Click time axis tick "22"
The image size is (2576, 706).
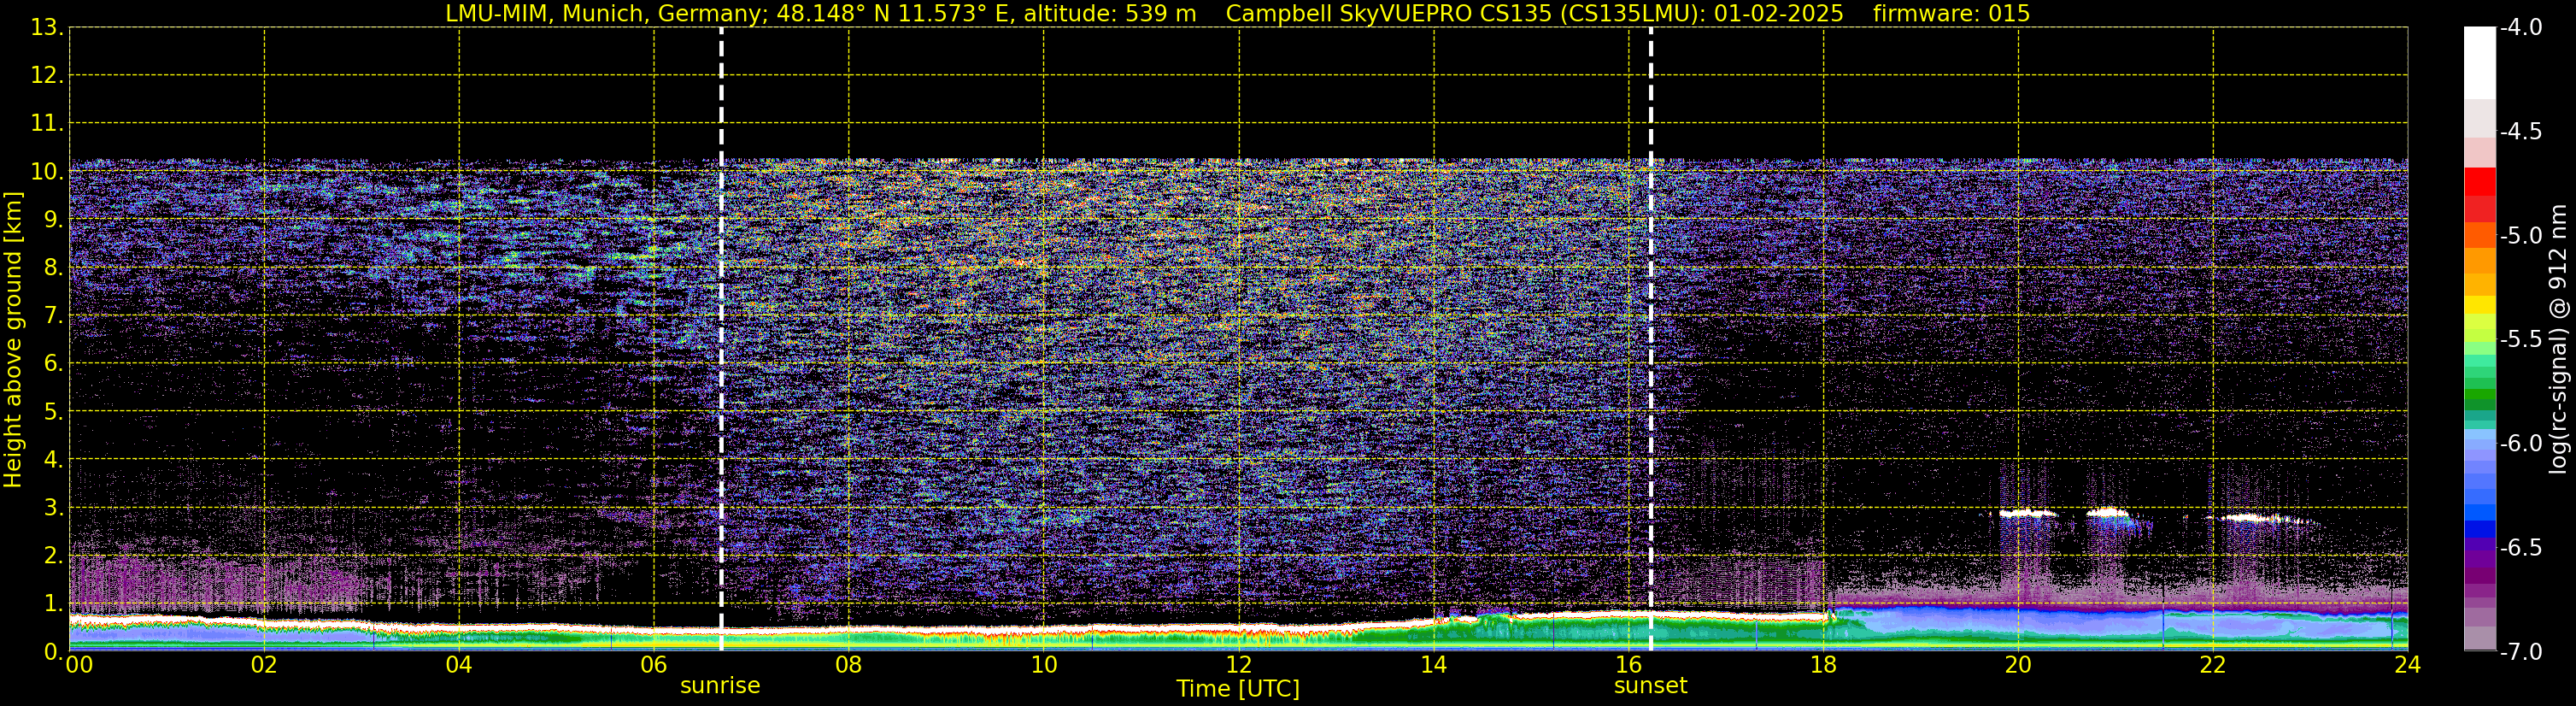tap(2213, 666)
